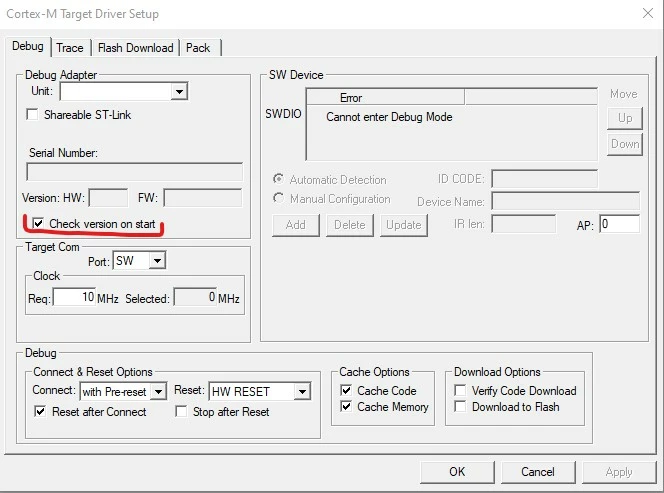Enable Shareable ST-Link checkbox

click(x=33, y=115)
